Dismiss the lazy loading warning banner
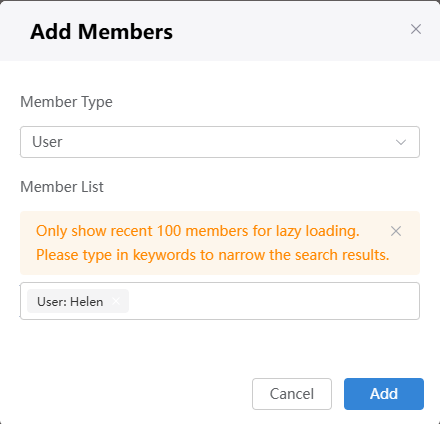Image resolution: width=440 pixels, height=424 pixels. click(396, 231)
